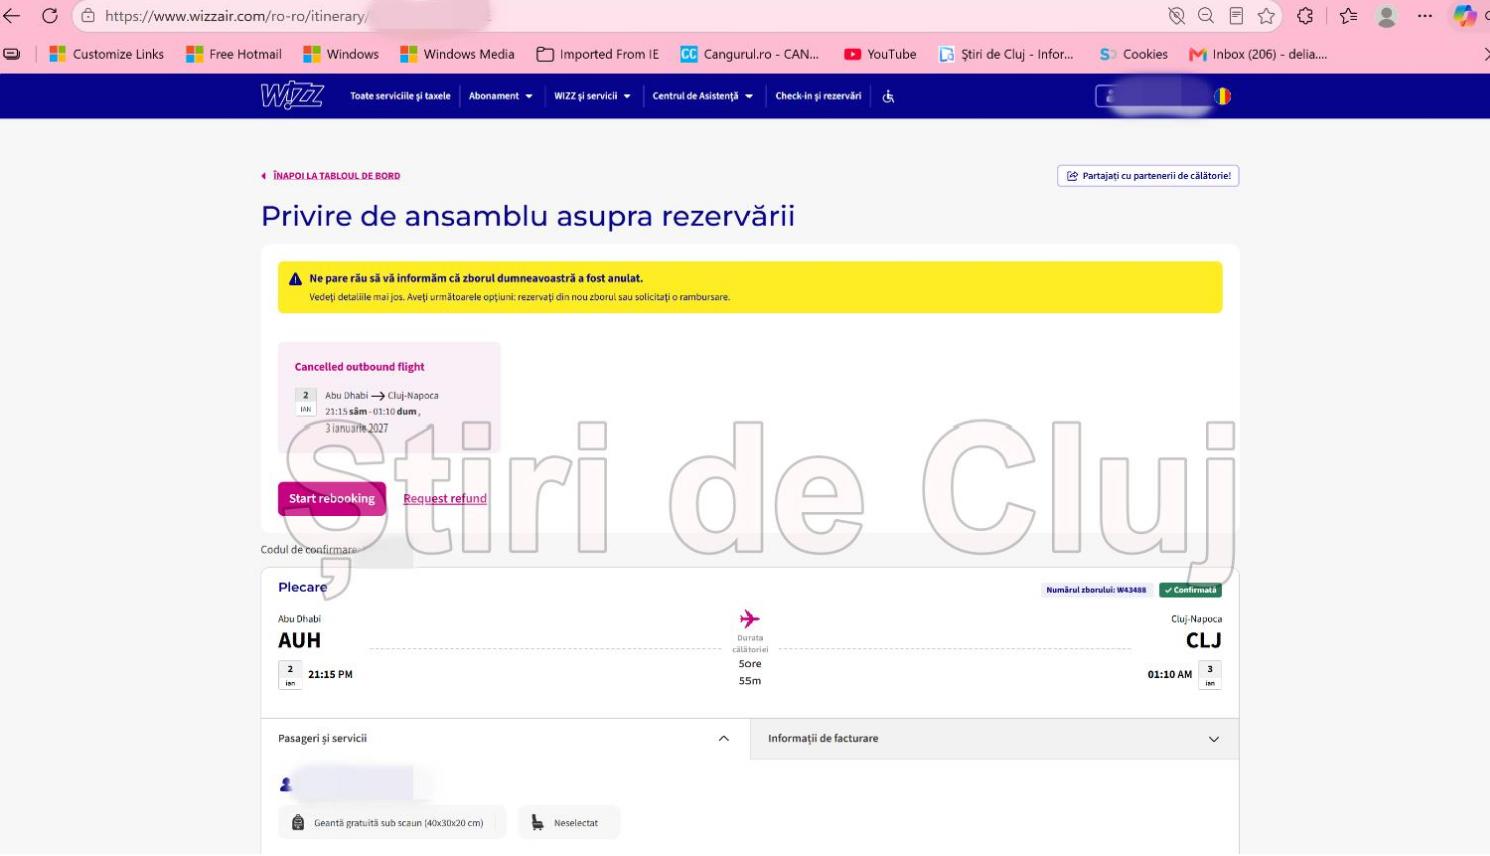
Task: Open browser Settings and more menu
Action: pos(1425,16)
